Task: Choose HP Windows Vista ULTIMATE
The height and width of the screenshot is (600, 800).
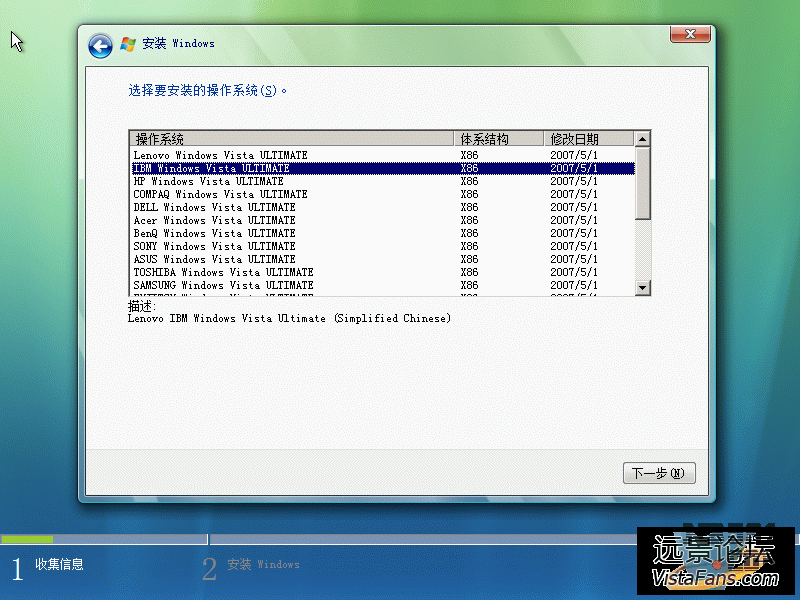Action: [208, 181]
